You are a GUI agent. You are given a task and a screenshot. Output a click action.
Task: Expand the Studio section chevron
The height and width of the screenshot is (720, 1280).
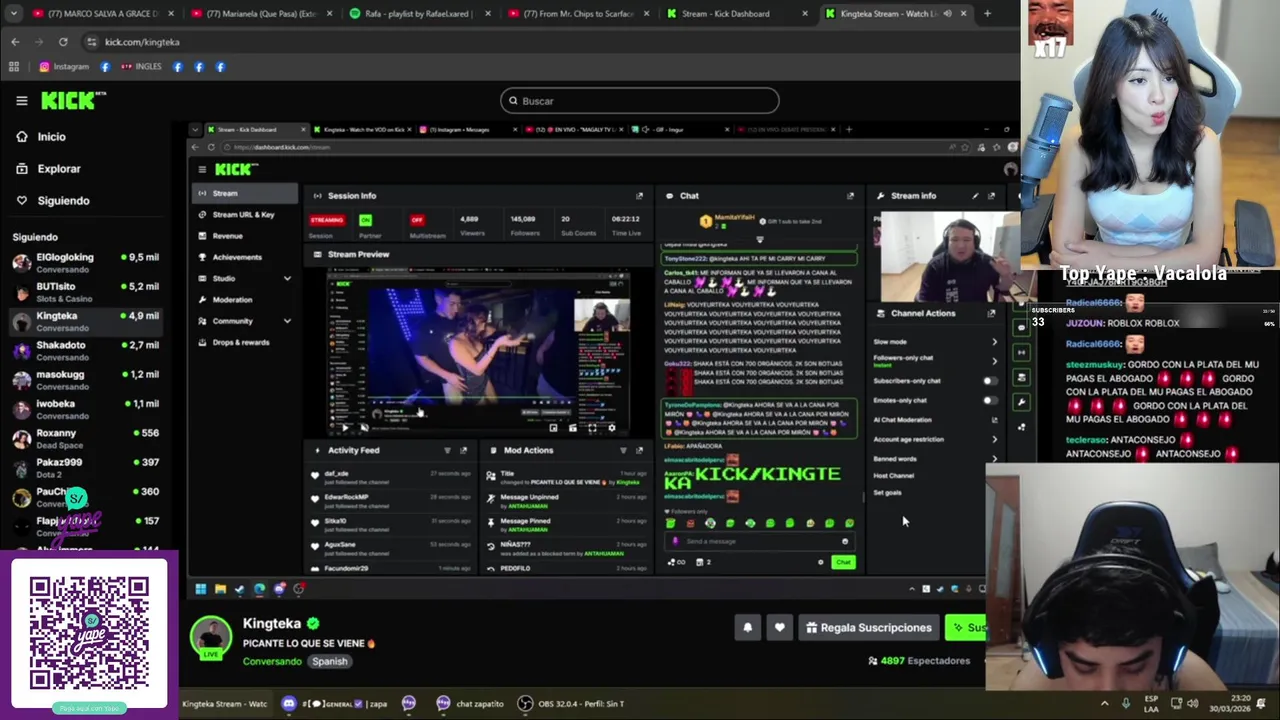point(287,279)
